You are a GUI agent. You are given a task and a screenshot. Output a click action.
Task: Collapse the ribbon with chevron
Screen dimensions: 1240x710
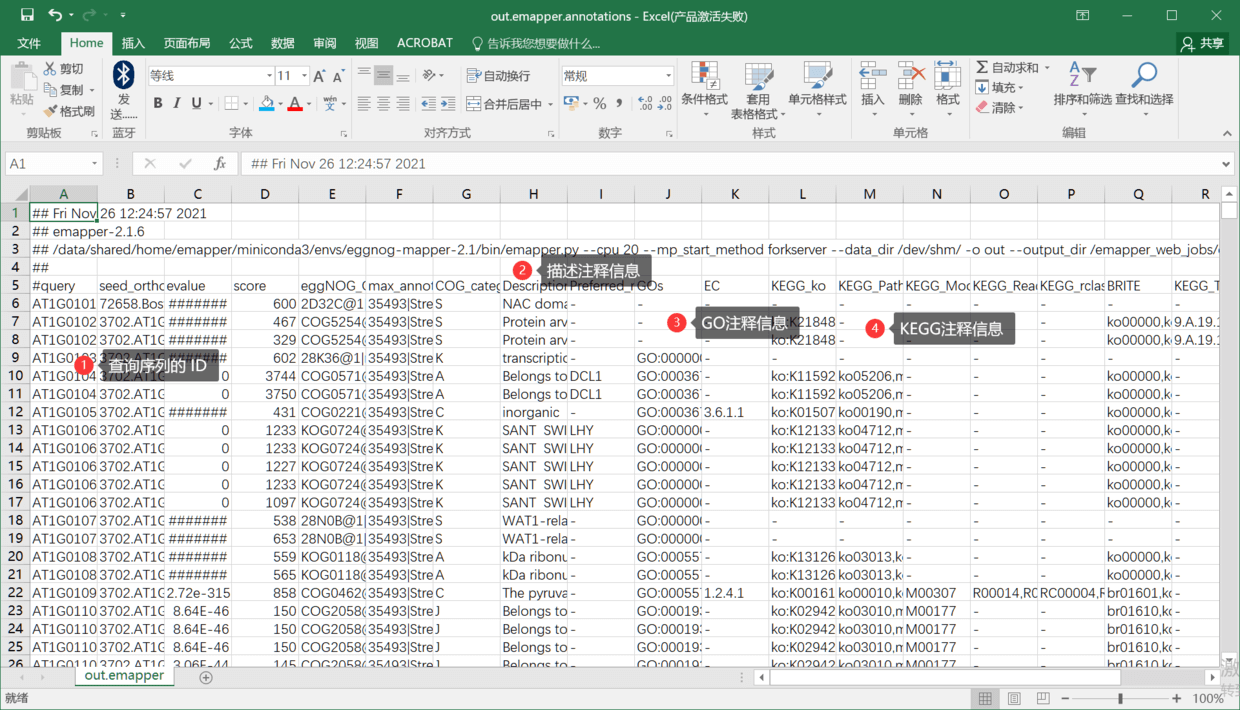point(1226,133)
